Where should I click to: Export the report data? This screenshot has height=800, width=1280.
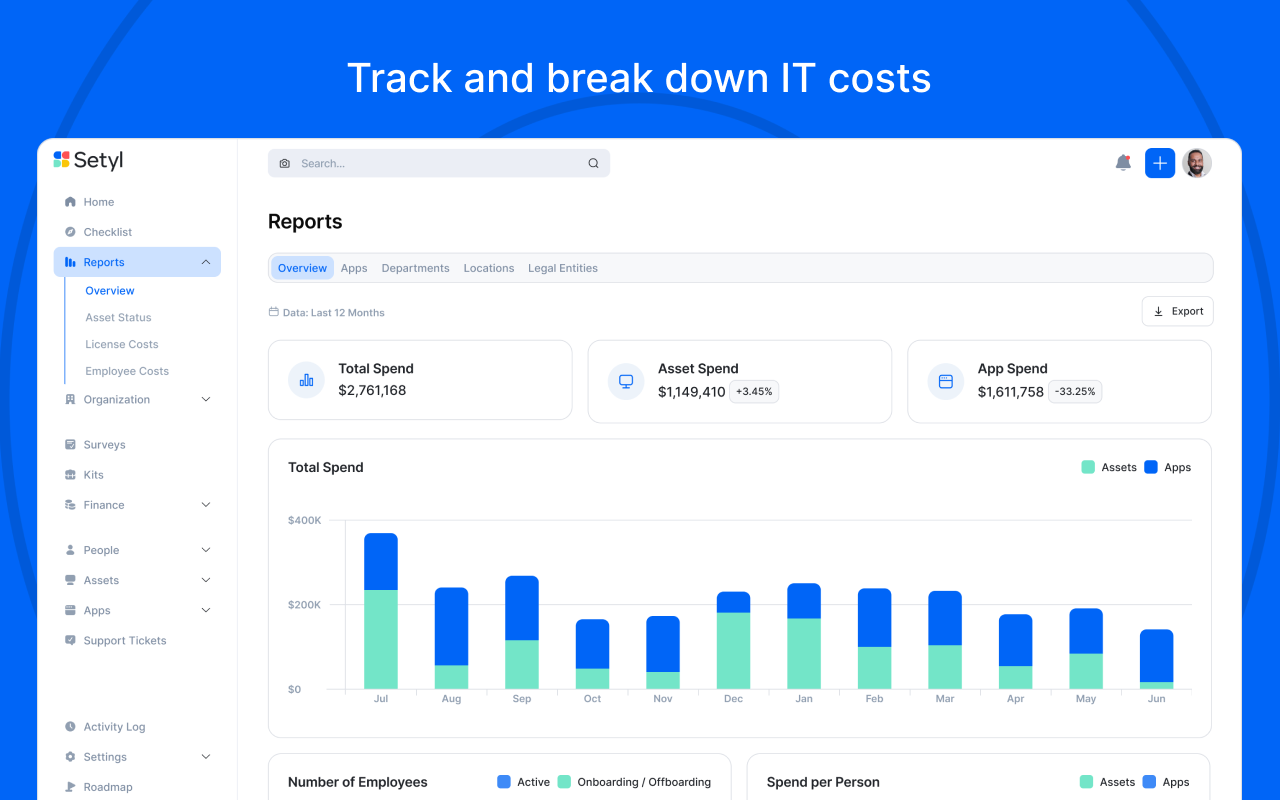[1178, 311]
